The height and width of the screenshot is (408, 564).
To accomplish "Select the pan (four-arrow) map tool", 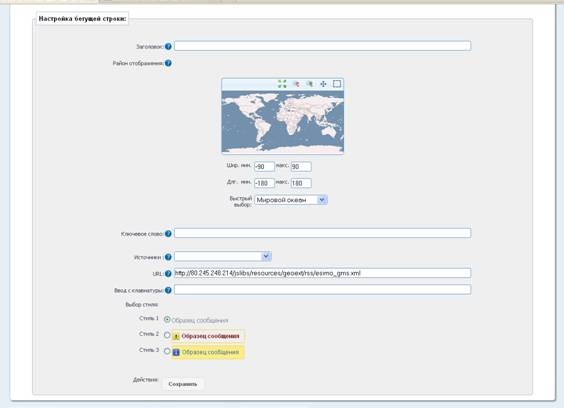I will click(x=323, y=84).
